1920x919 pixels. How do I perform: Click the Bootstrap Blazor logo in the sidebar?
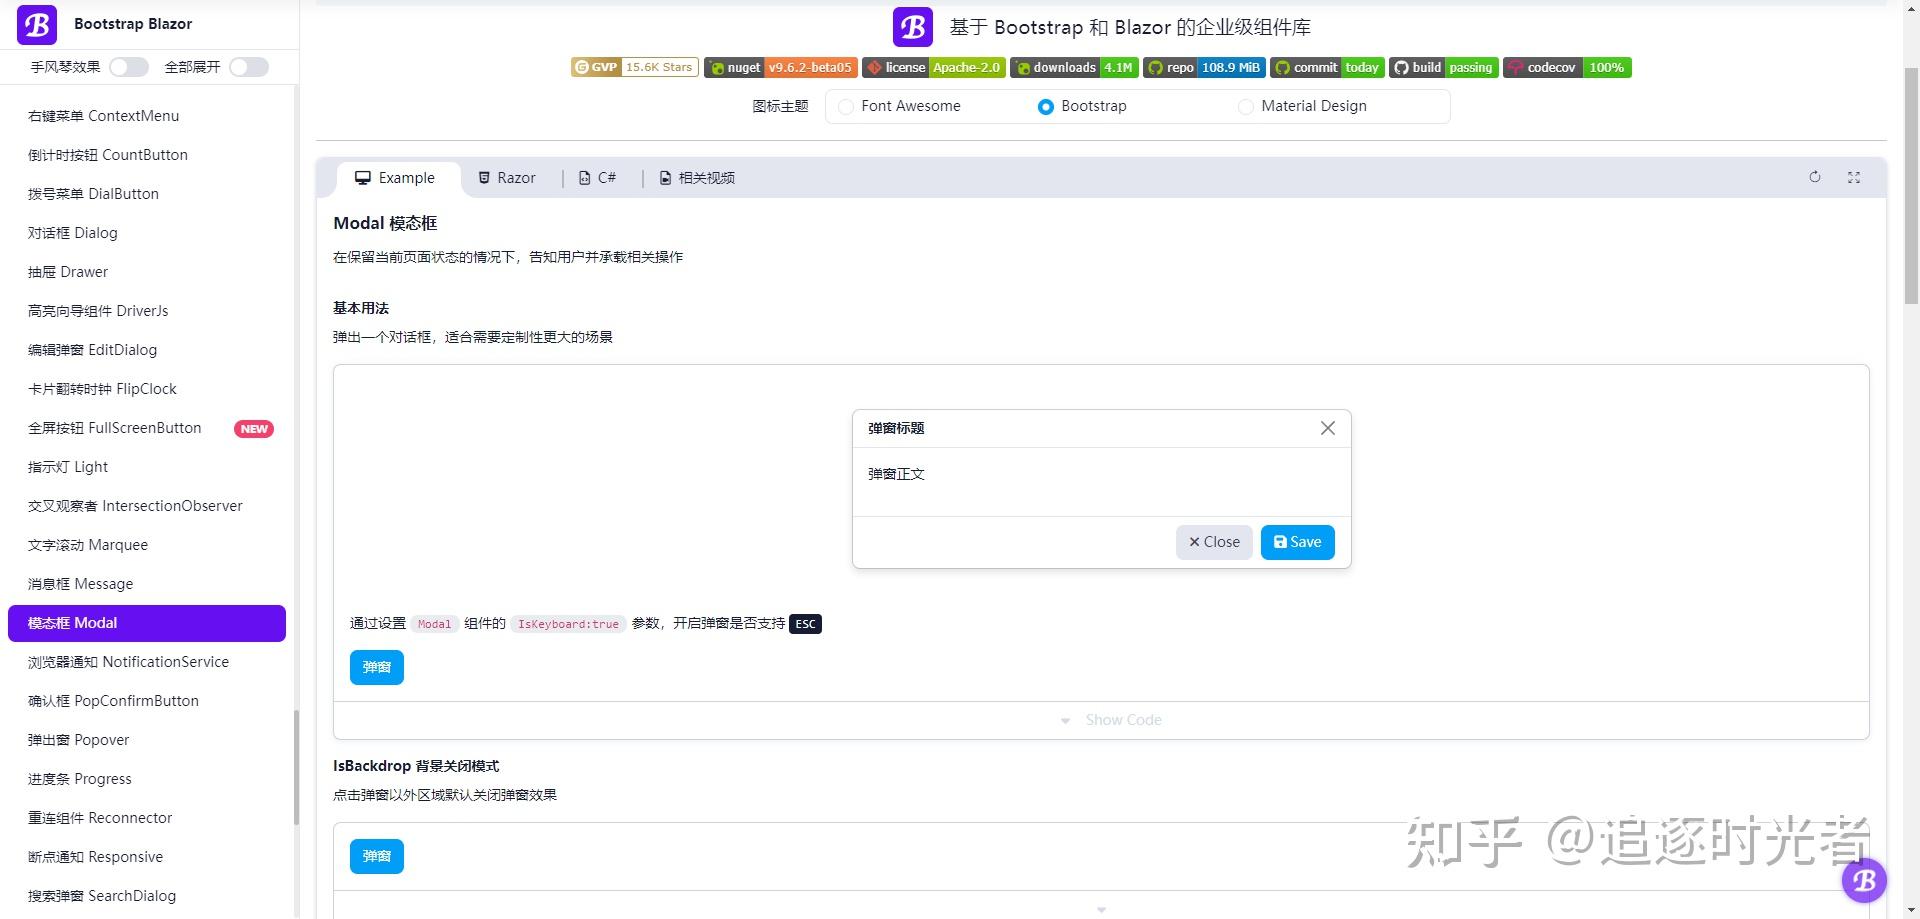[x=36, y=24]
